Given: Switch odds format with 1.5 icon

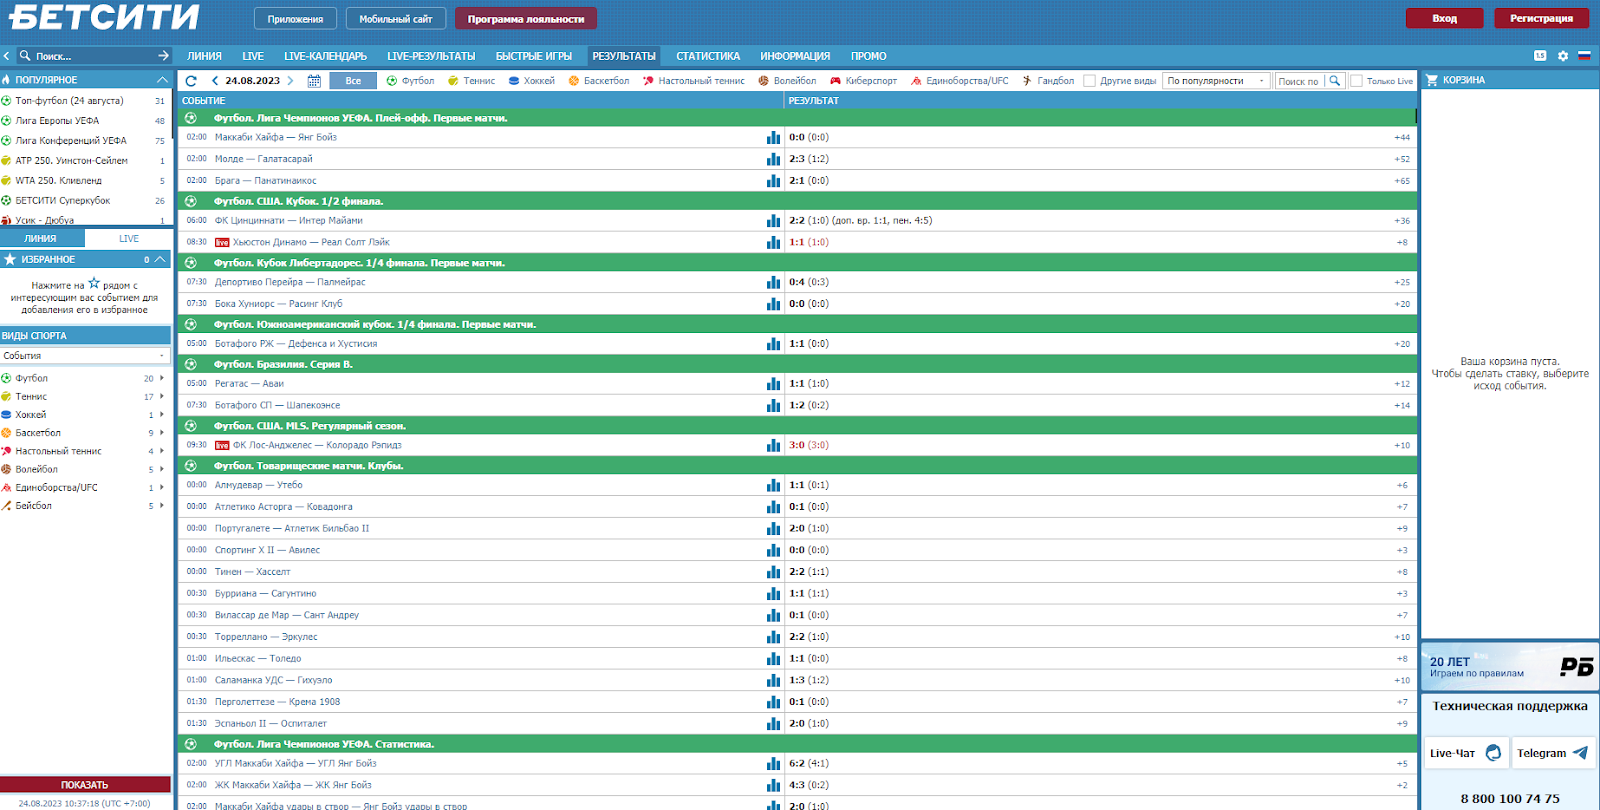Looking at the screenshot, I should tap(1540, 56).
